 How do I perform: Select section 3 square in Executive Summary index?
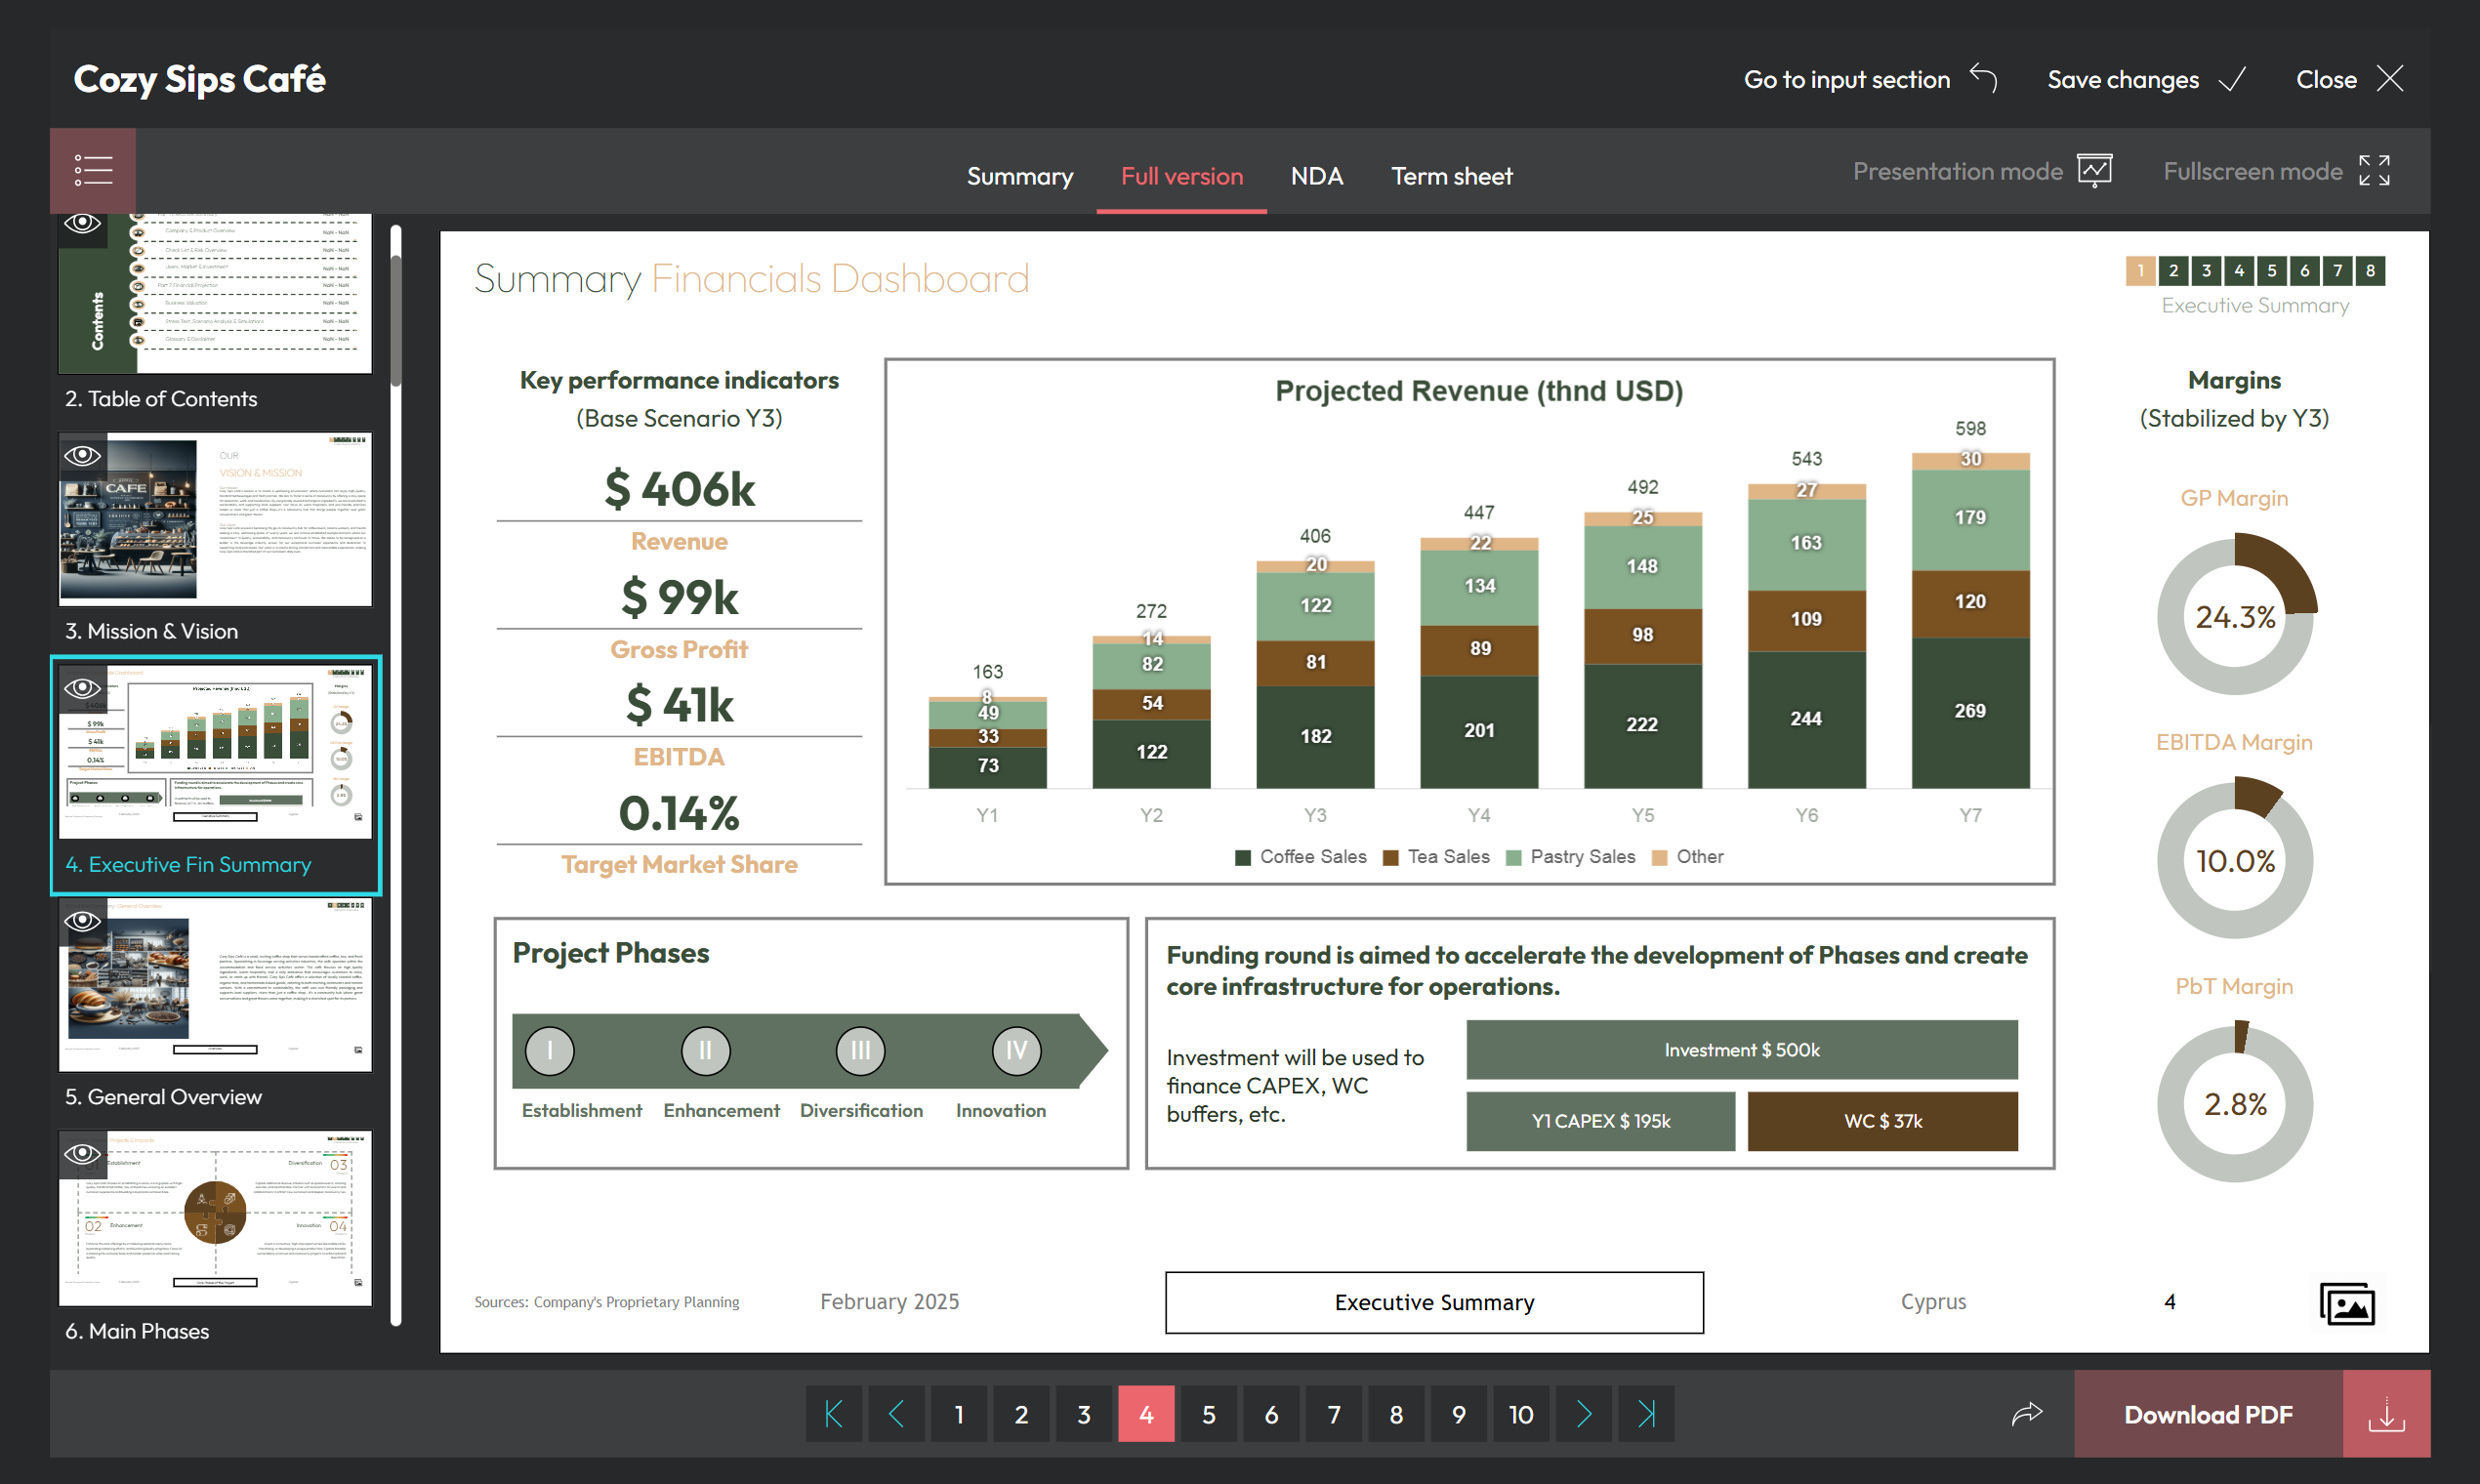[2206, 270]
